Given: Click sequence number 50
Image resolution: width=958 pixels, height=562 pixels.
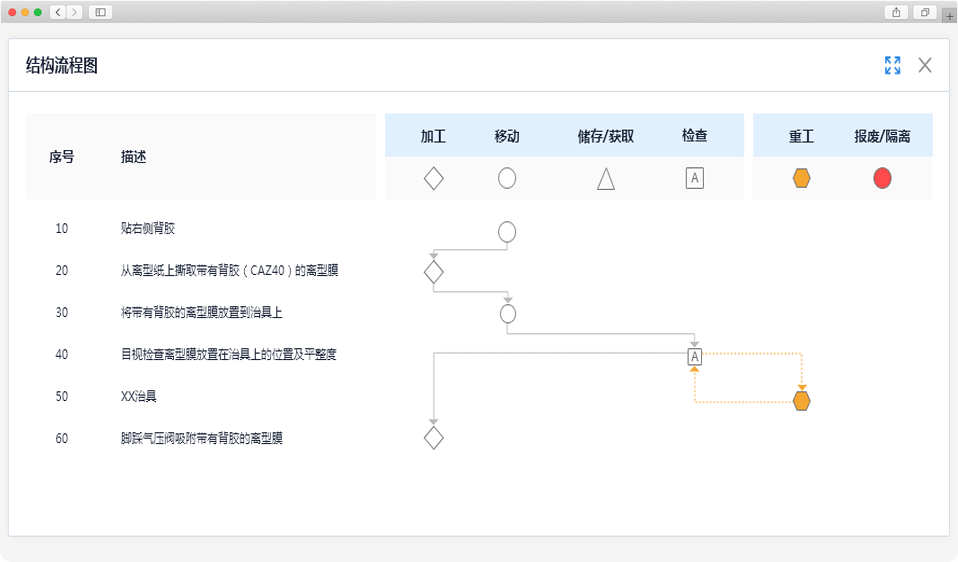Looking at the screenshot, I should (x=62, y=396).
